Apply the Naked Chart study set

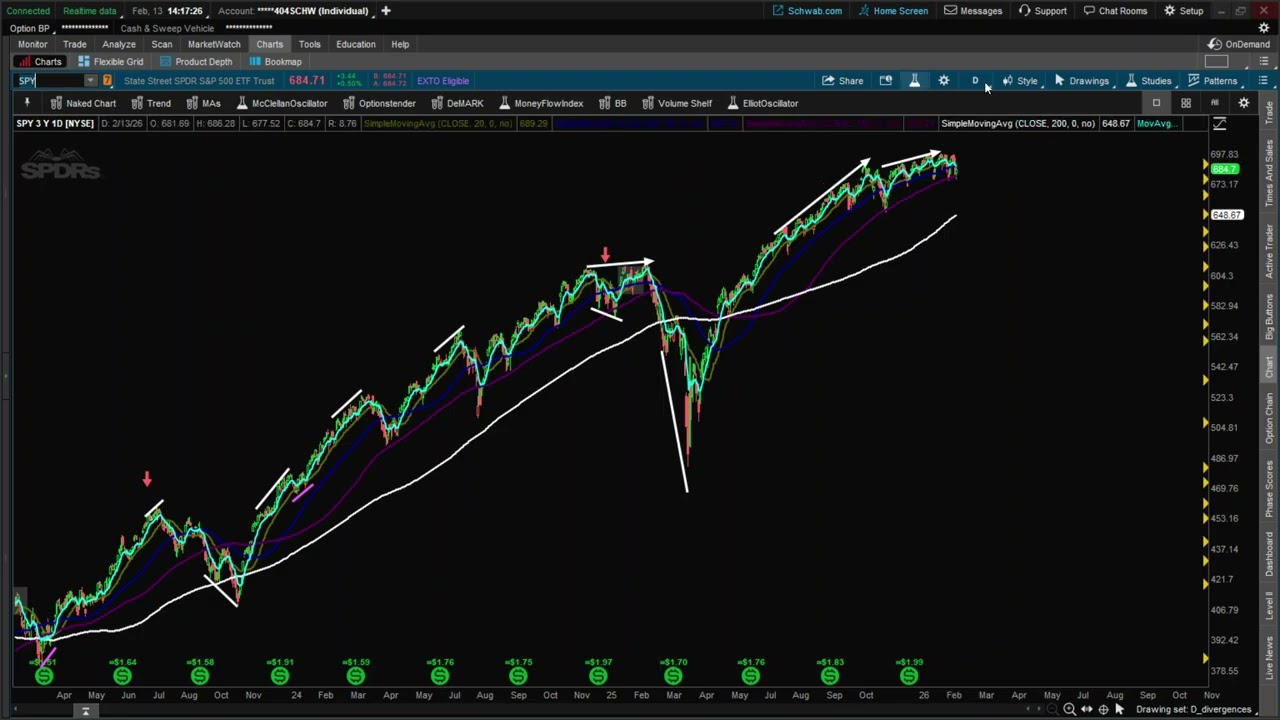pyautogui.click(x=82, y=103)
